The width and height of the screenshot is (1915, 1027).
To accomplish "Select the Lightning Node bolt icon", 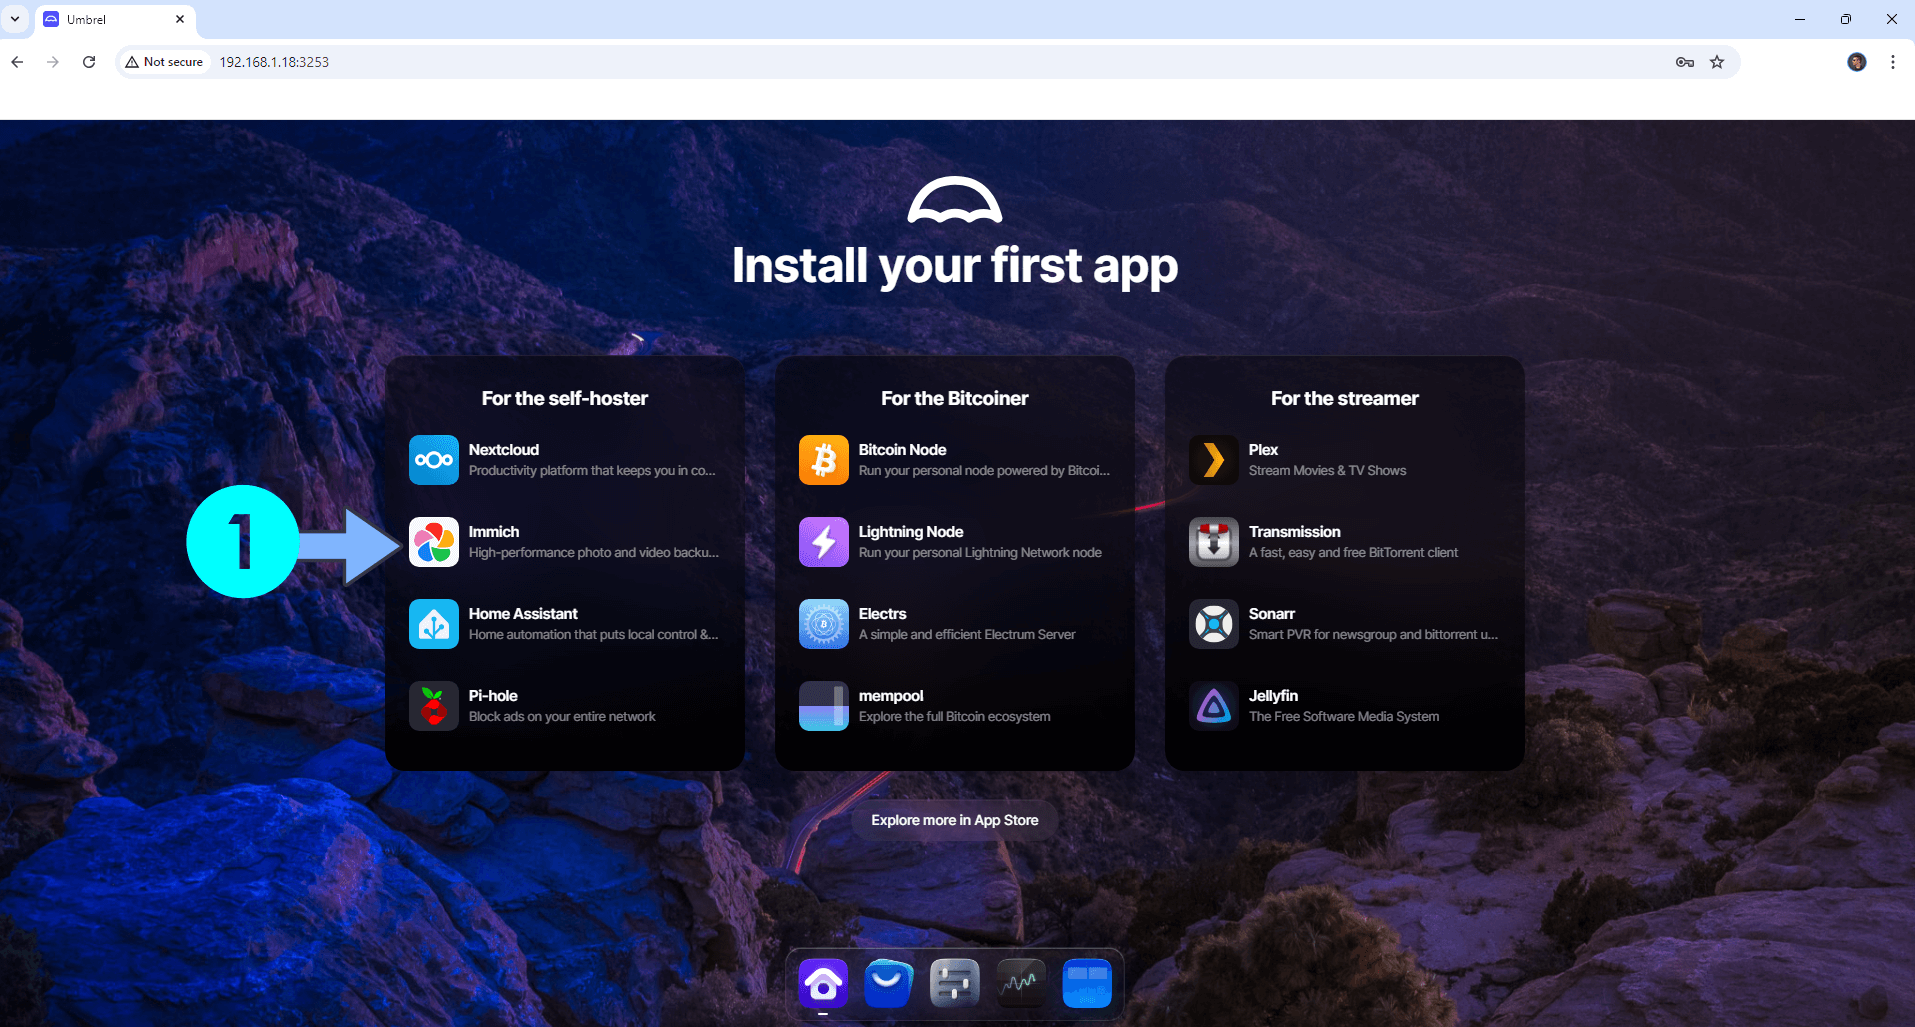I will pyautogui.click(x=824, y=542).
